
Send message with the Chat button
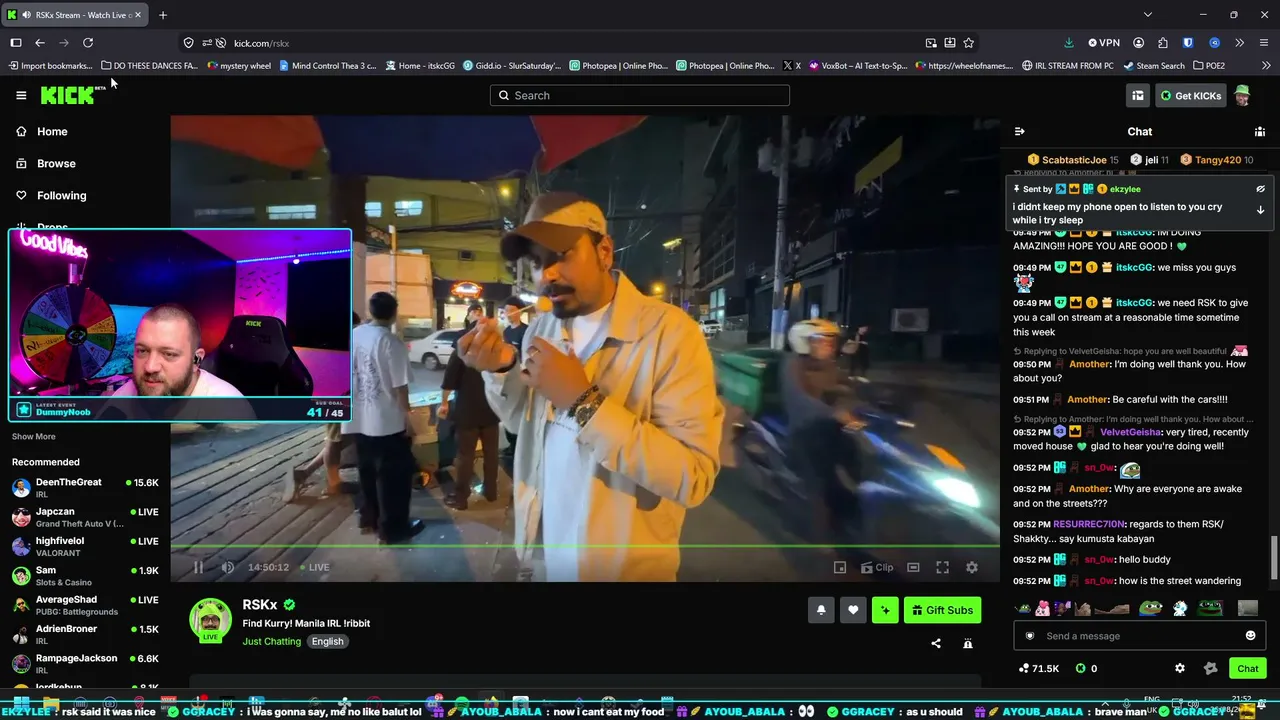pyautogui.click(x=1248, y=668)
